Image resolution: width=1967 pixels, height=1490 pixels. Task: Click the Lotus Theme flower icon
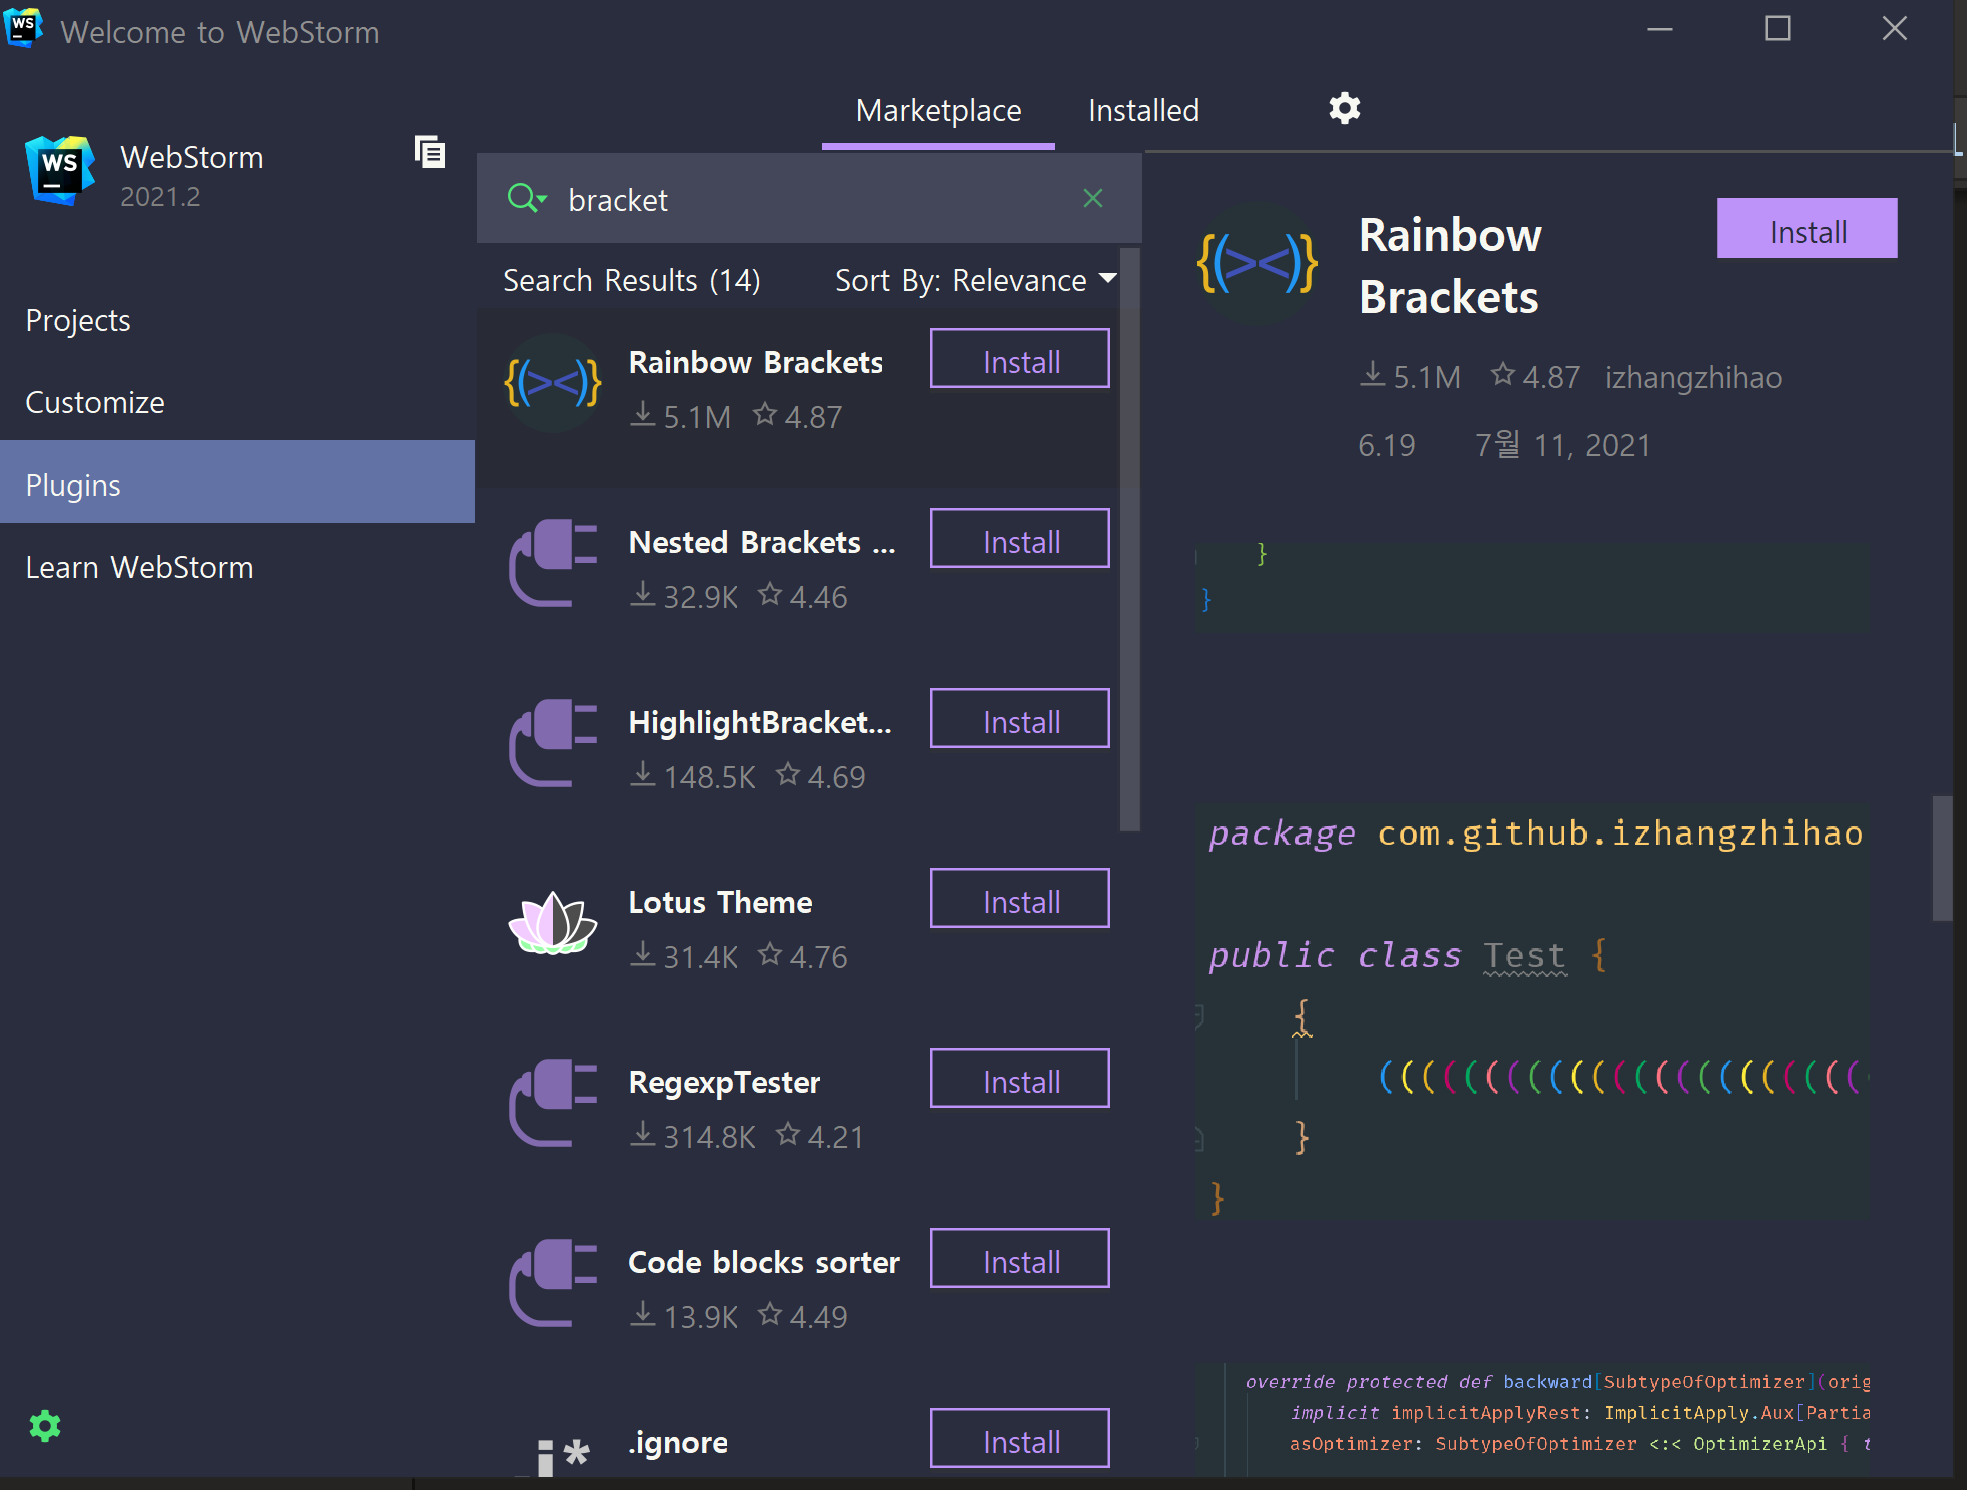point(553,923)
